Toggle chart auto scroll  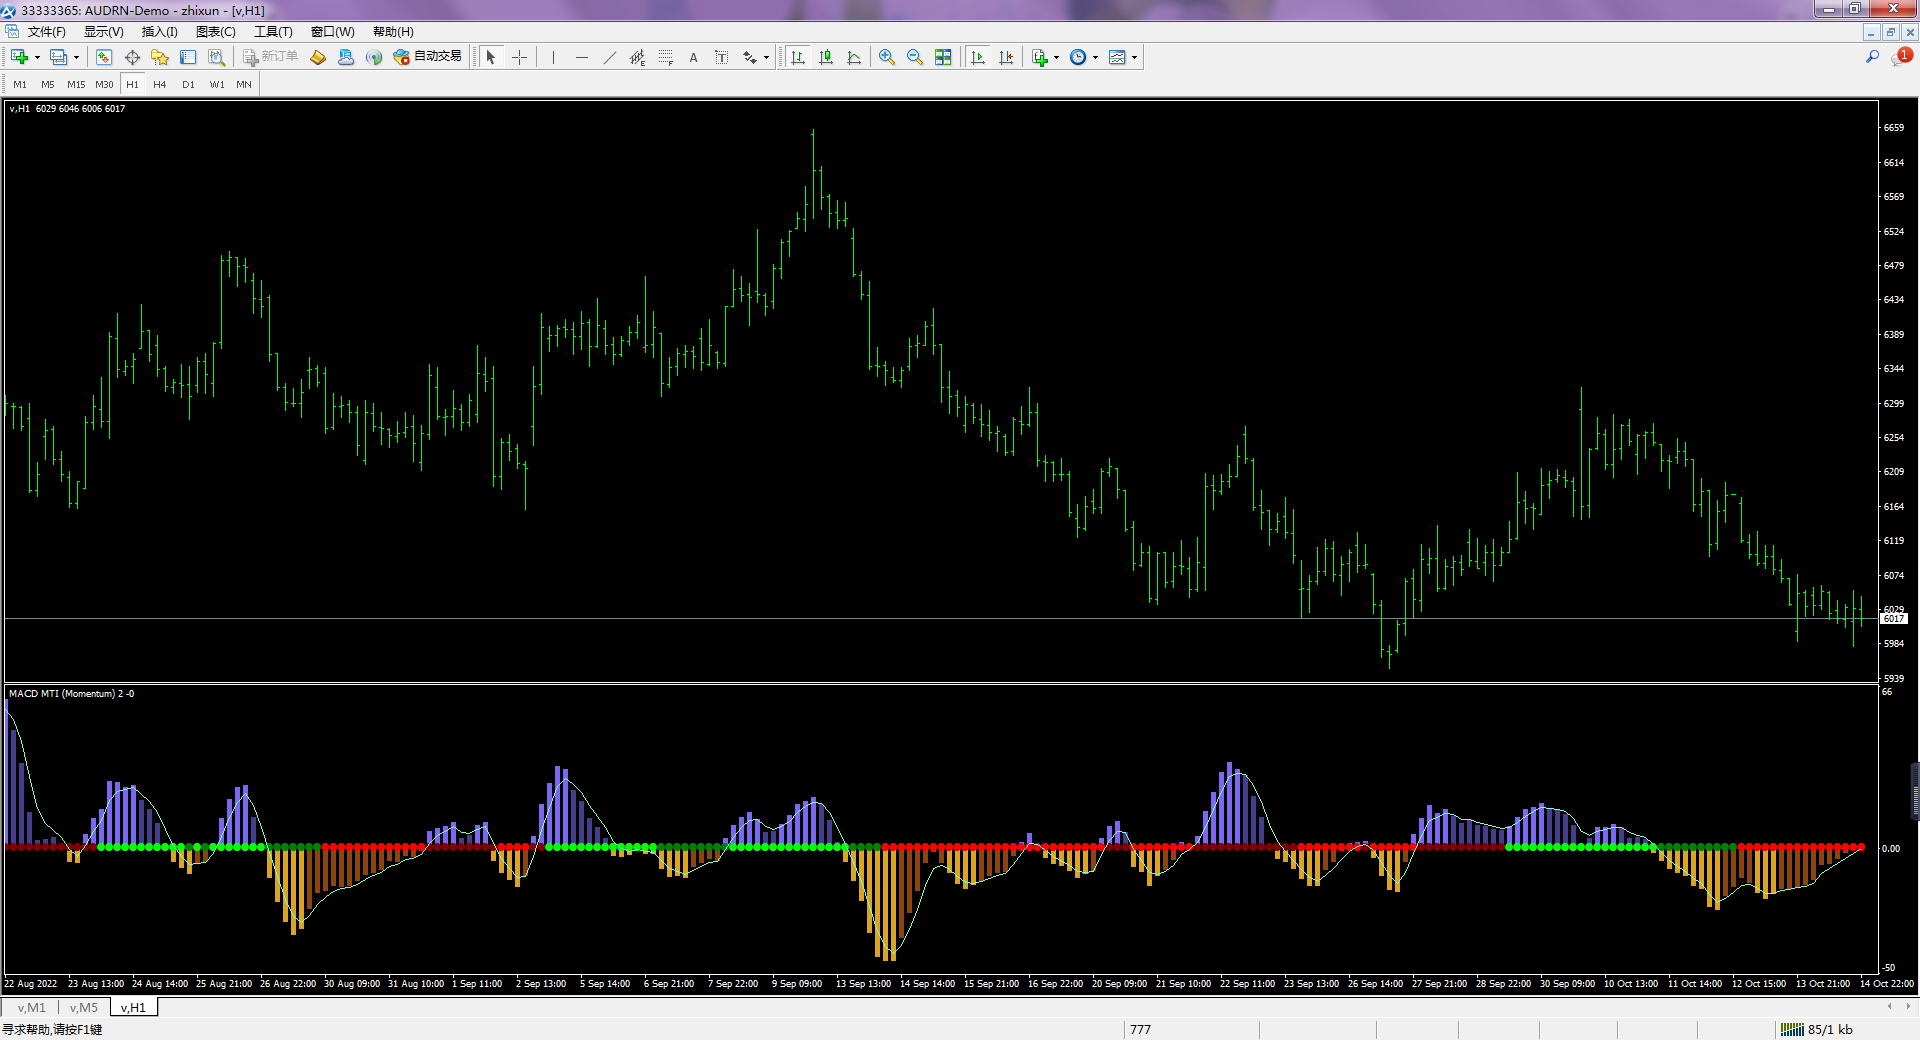(978, 57)
